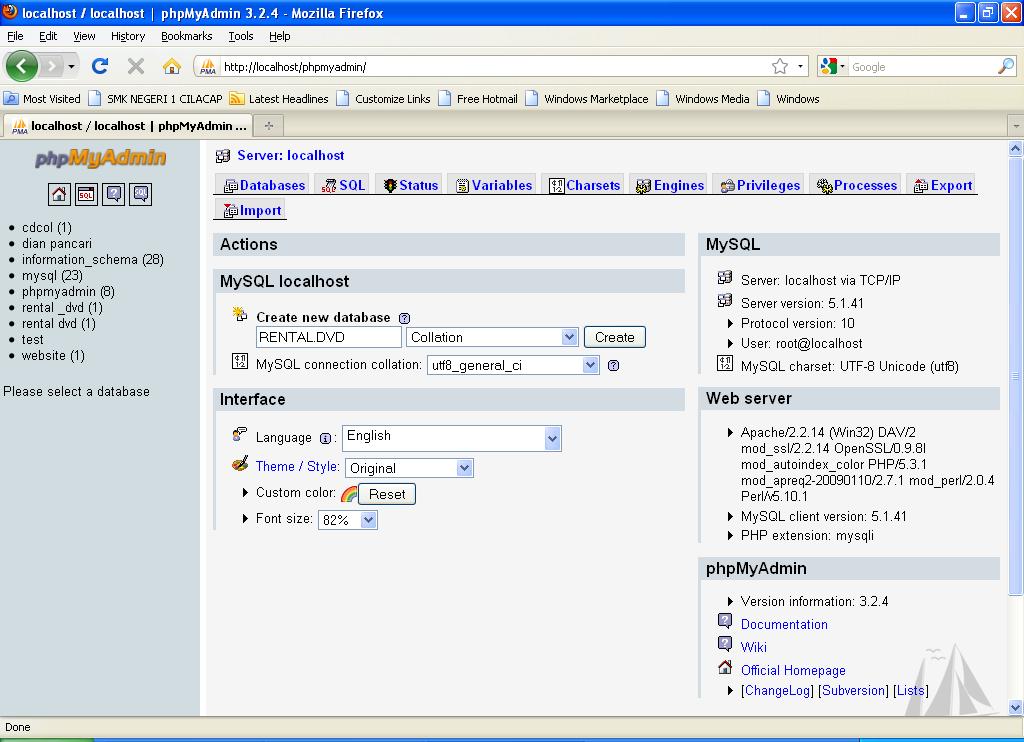Image resolution: width=1024 pixels, height=742 pixels.
Task: Open the List all tabs dropdown
Action: tap(1016, 125)
